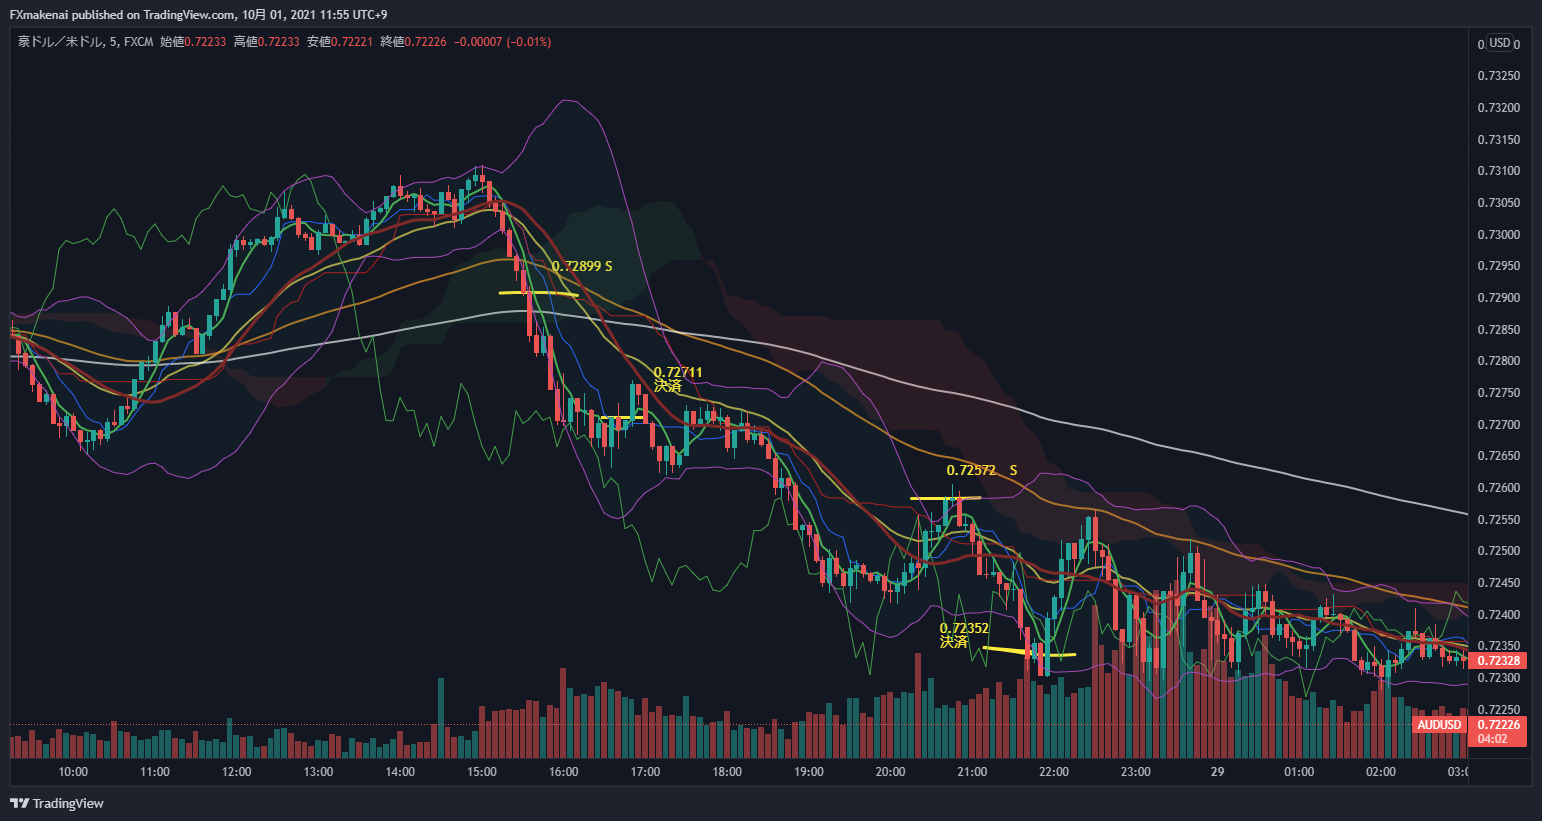Image resolution: width=1542 pixels, height=821 pixels.
Task: Click the 0.72650 price axis label
Action: 1499,456
